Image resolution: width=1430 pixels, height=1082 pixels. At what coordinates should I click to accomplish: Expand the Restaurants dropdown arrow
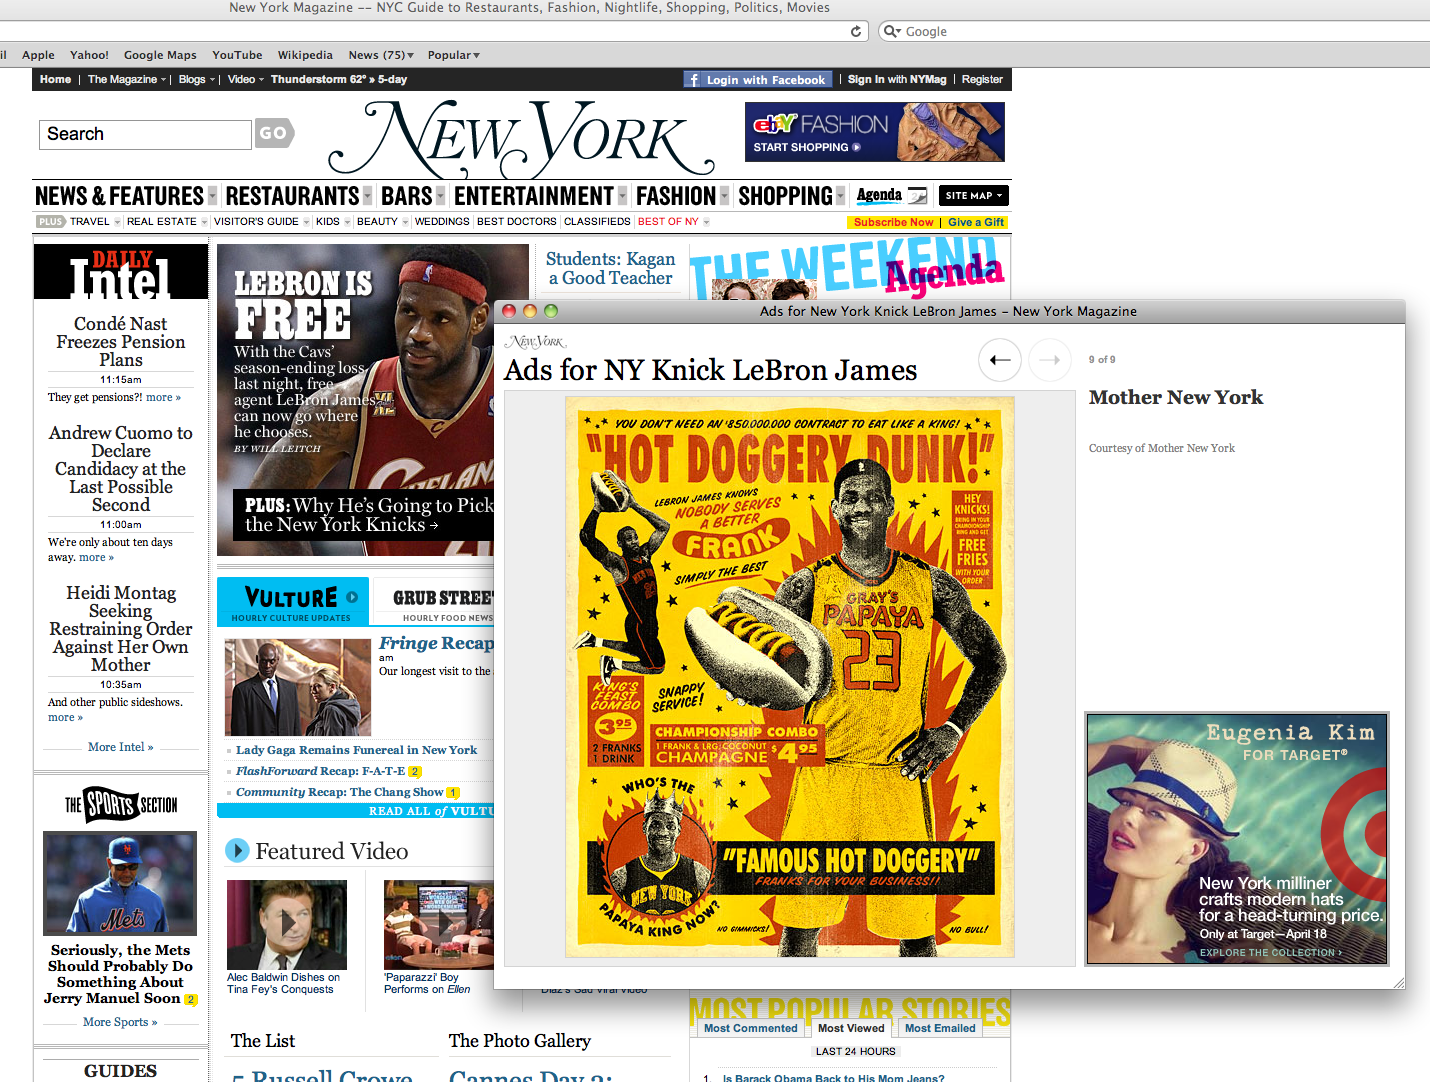tap(367, 196)
